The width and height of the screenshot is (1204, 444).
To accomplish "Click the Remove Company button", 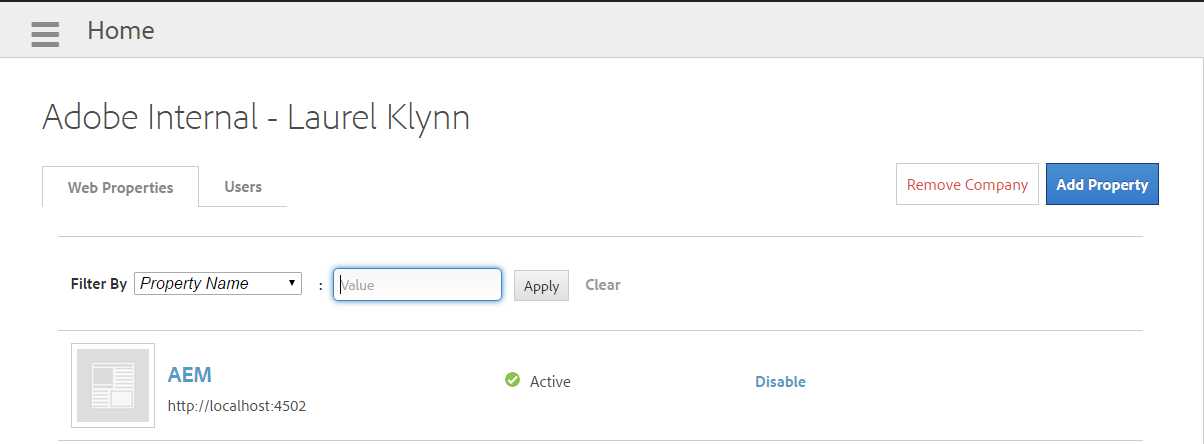I will coord(967,184).
